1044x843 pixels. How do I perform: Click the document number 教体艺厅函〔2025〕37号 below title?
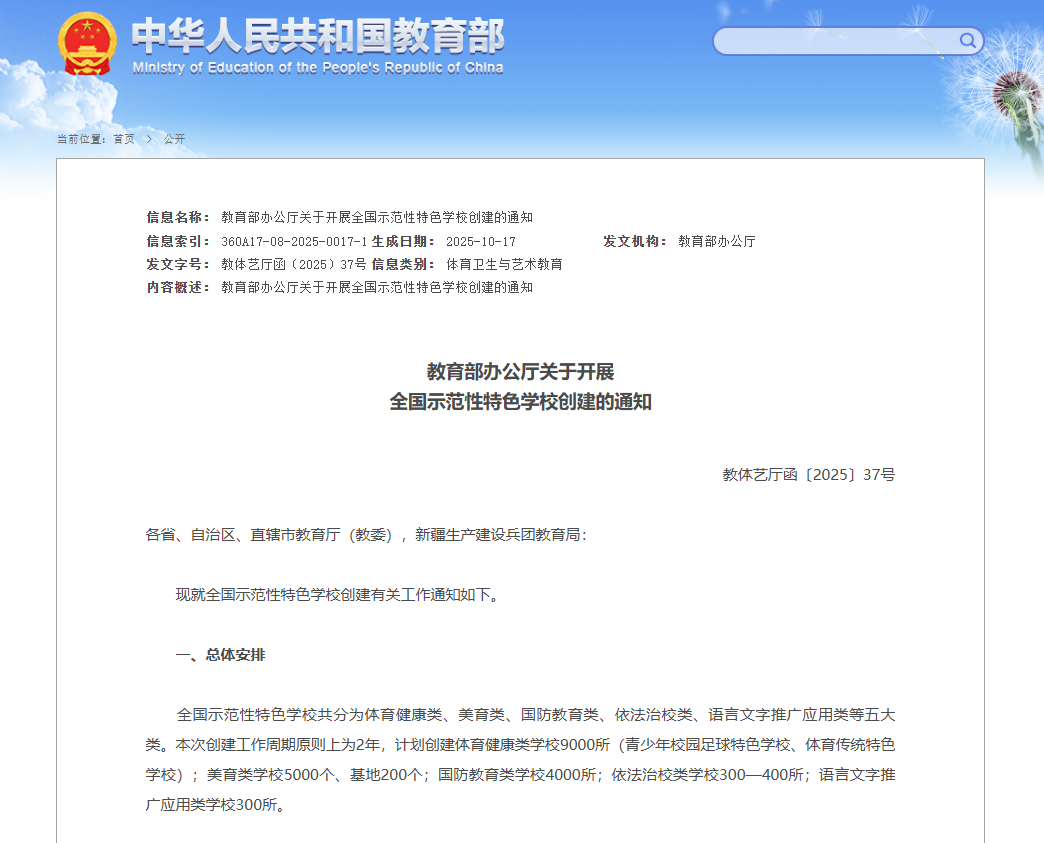point(809,474)
